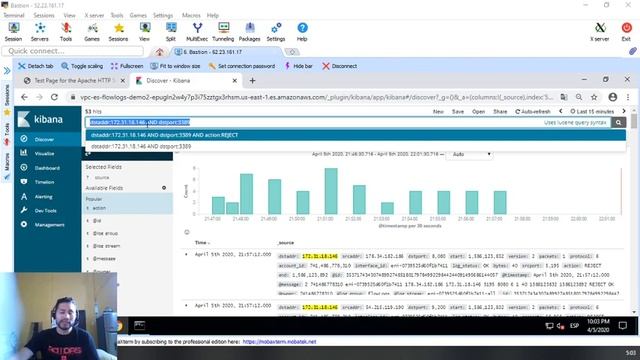Click the Chrome address bar URL
The height and width of the screenshot is (360, 640).
[316, 97]
